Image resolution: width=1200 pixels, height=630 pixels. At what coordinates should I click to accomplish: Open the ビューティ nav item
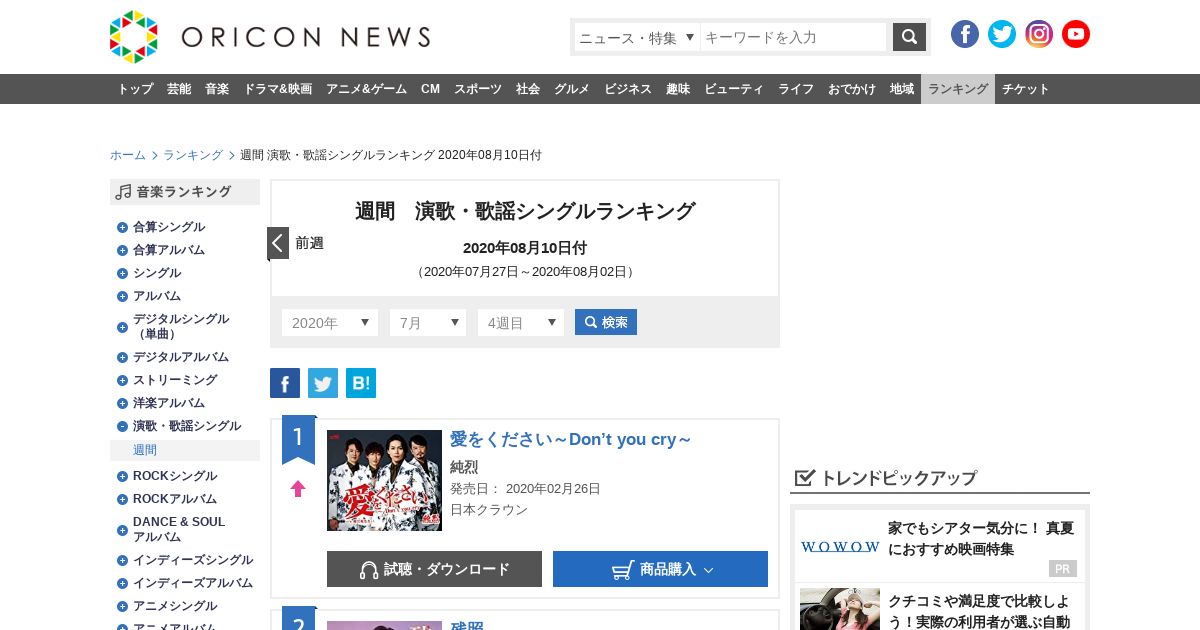pos(734,89)
